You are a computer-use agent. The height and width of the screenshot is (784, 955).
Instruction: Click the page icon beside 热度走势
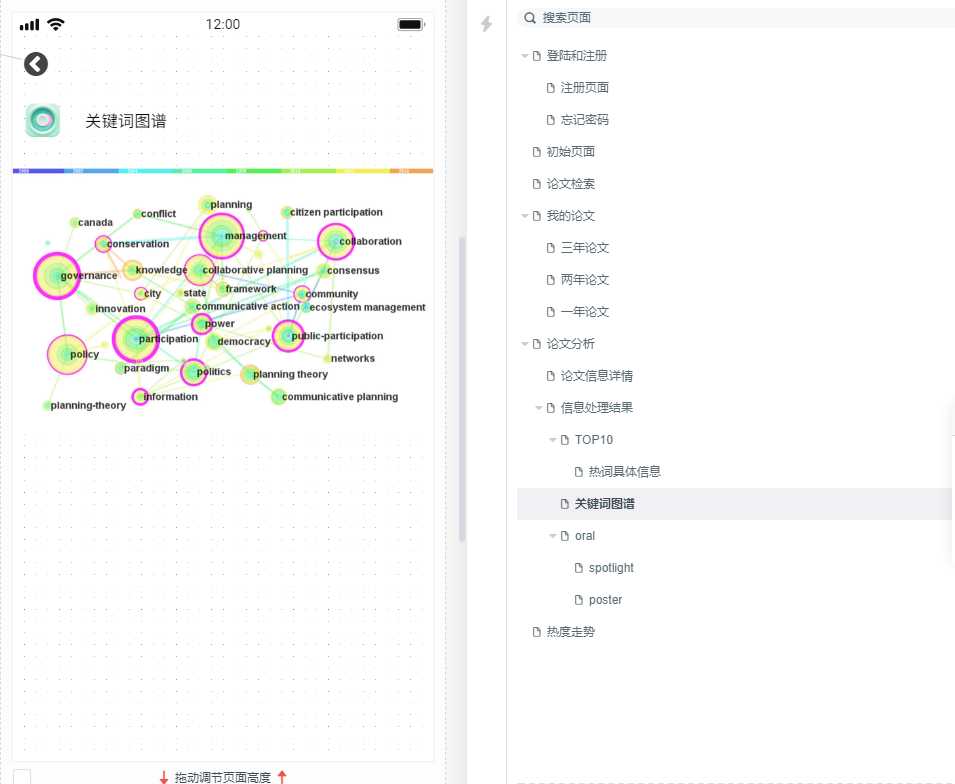pos(537,632)
